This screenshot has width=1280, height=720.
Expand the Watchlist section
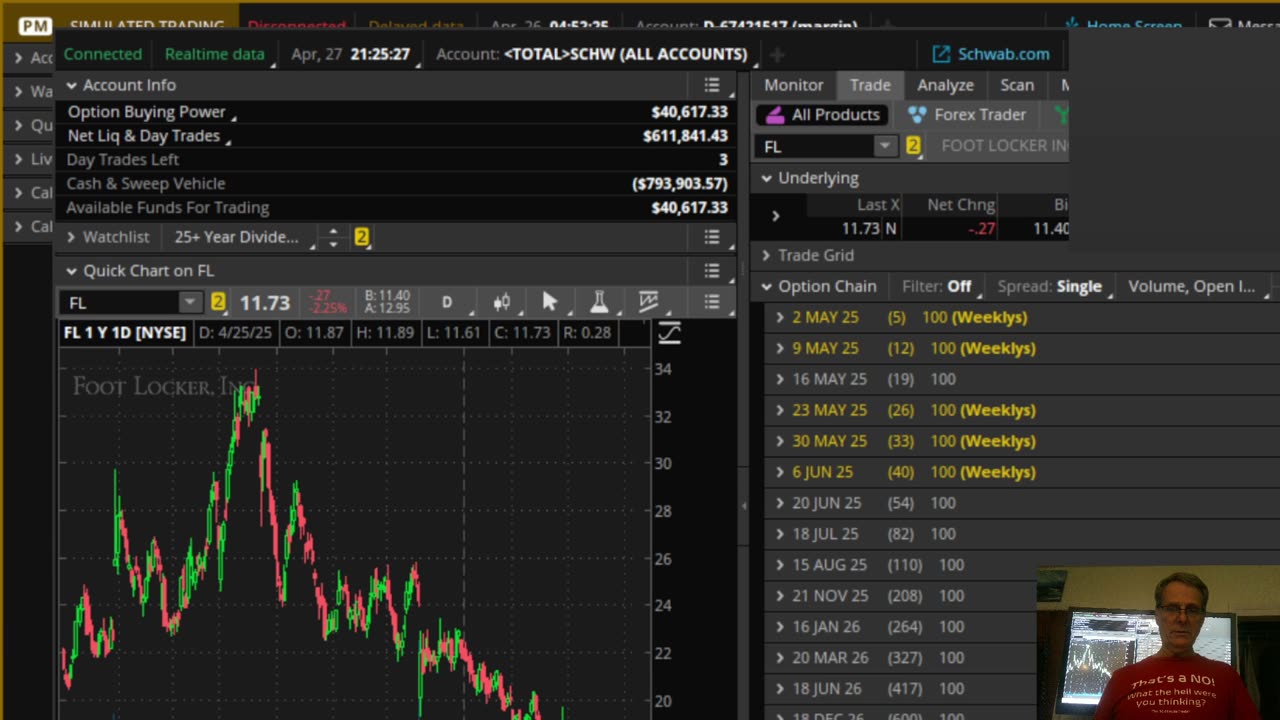(71, 237)
